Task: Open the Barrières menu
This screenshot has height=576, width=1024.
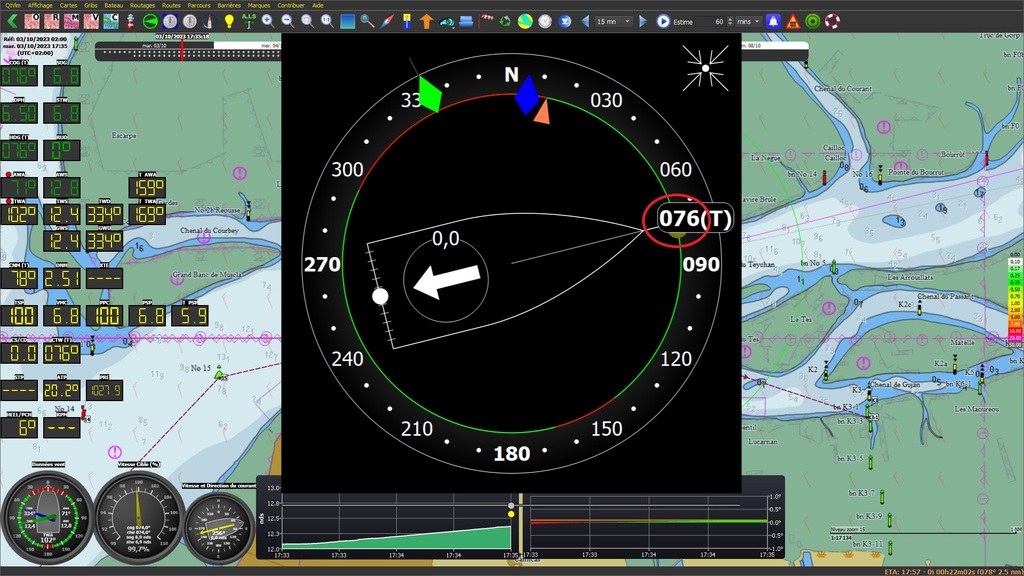Action: (229, 5)
